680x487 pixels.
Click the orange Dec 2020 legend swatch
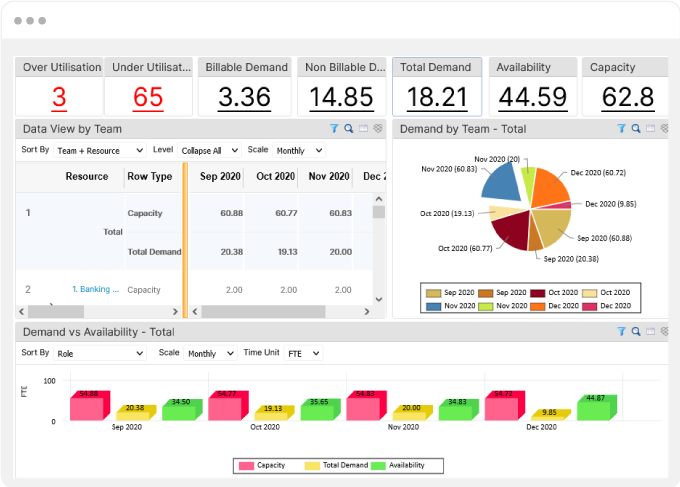pos(537,306)
